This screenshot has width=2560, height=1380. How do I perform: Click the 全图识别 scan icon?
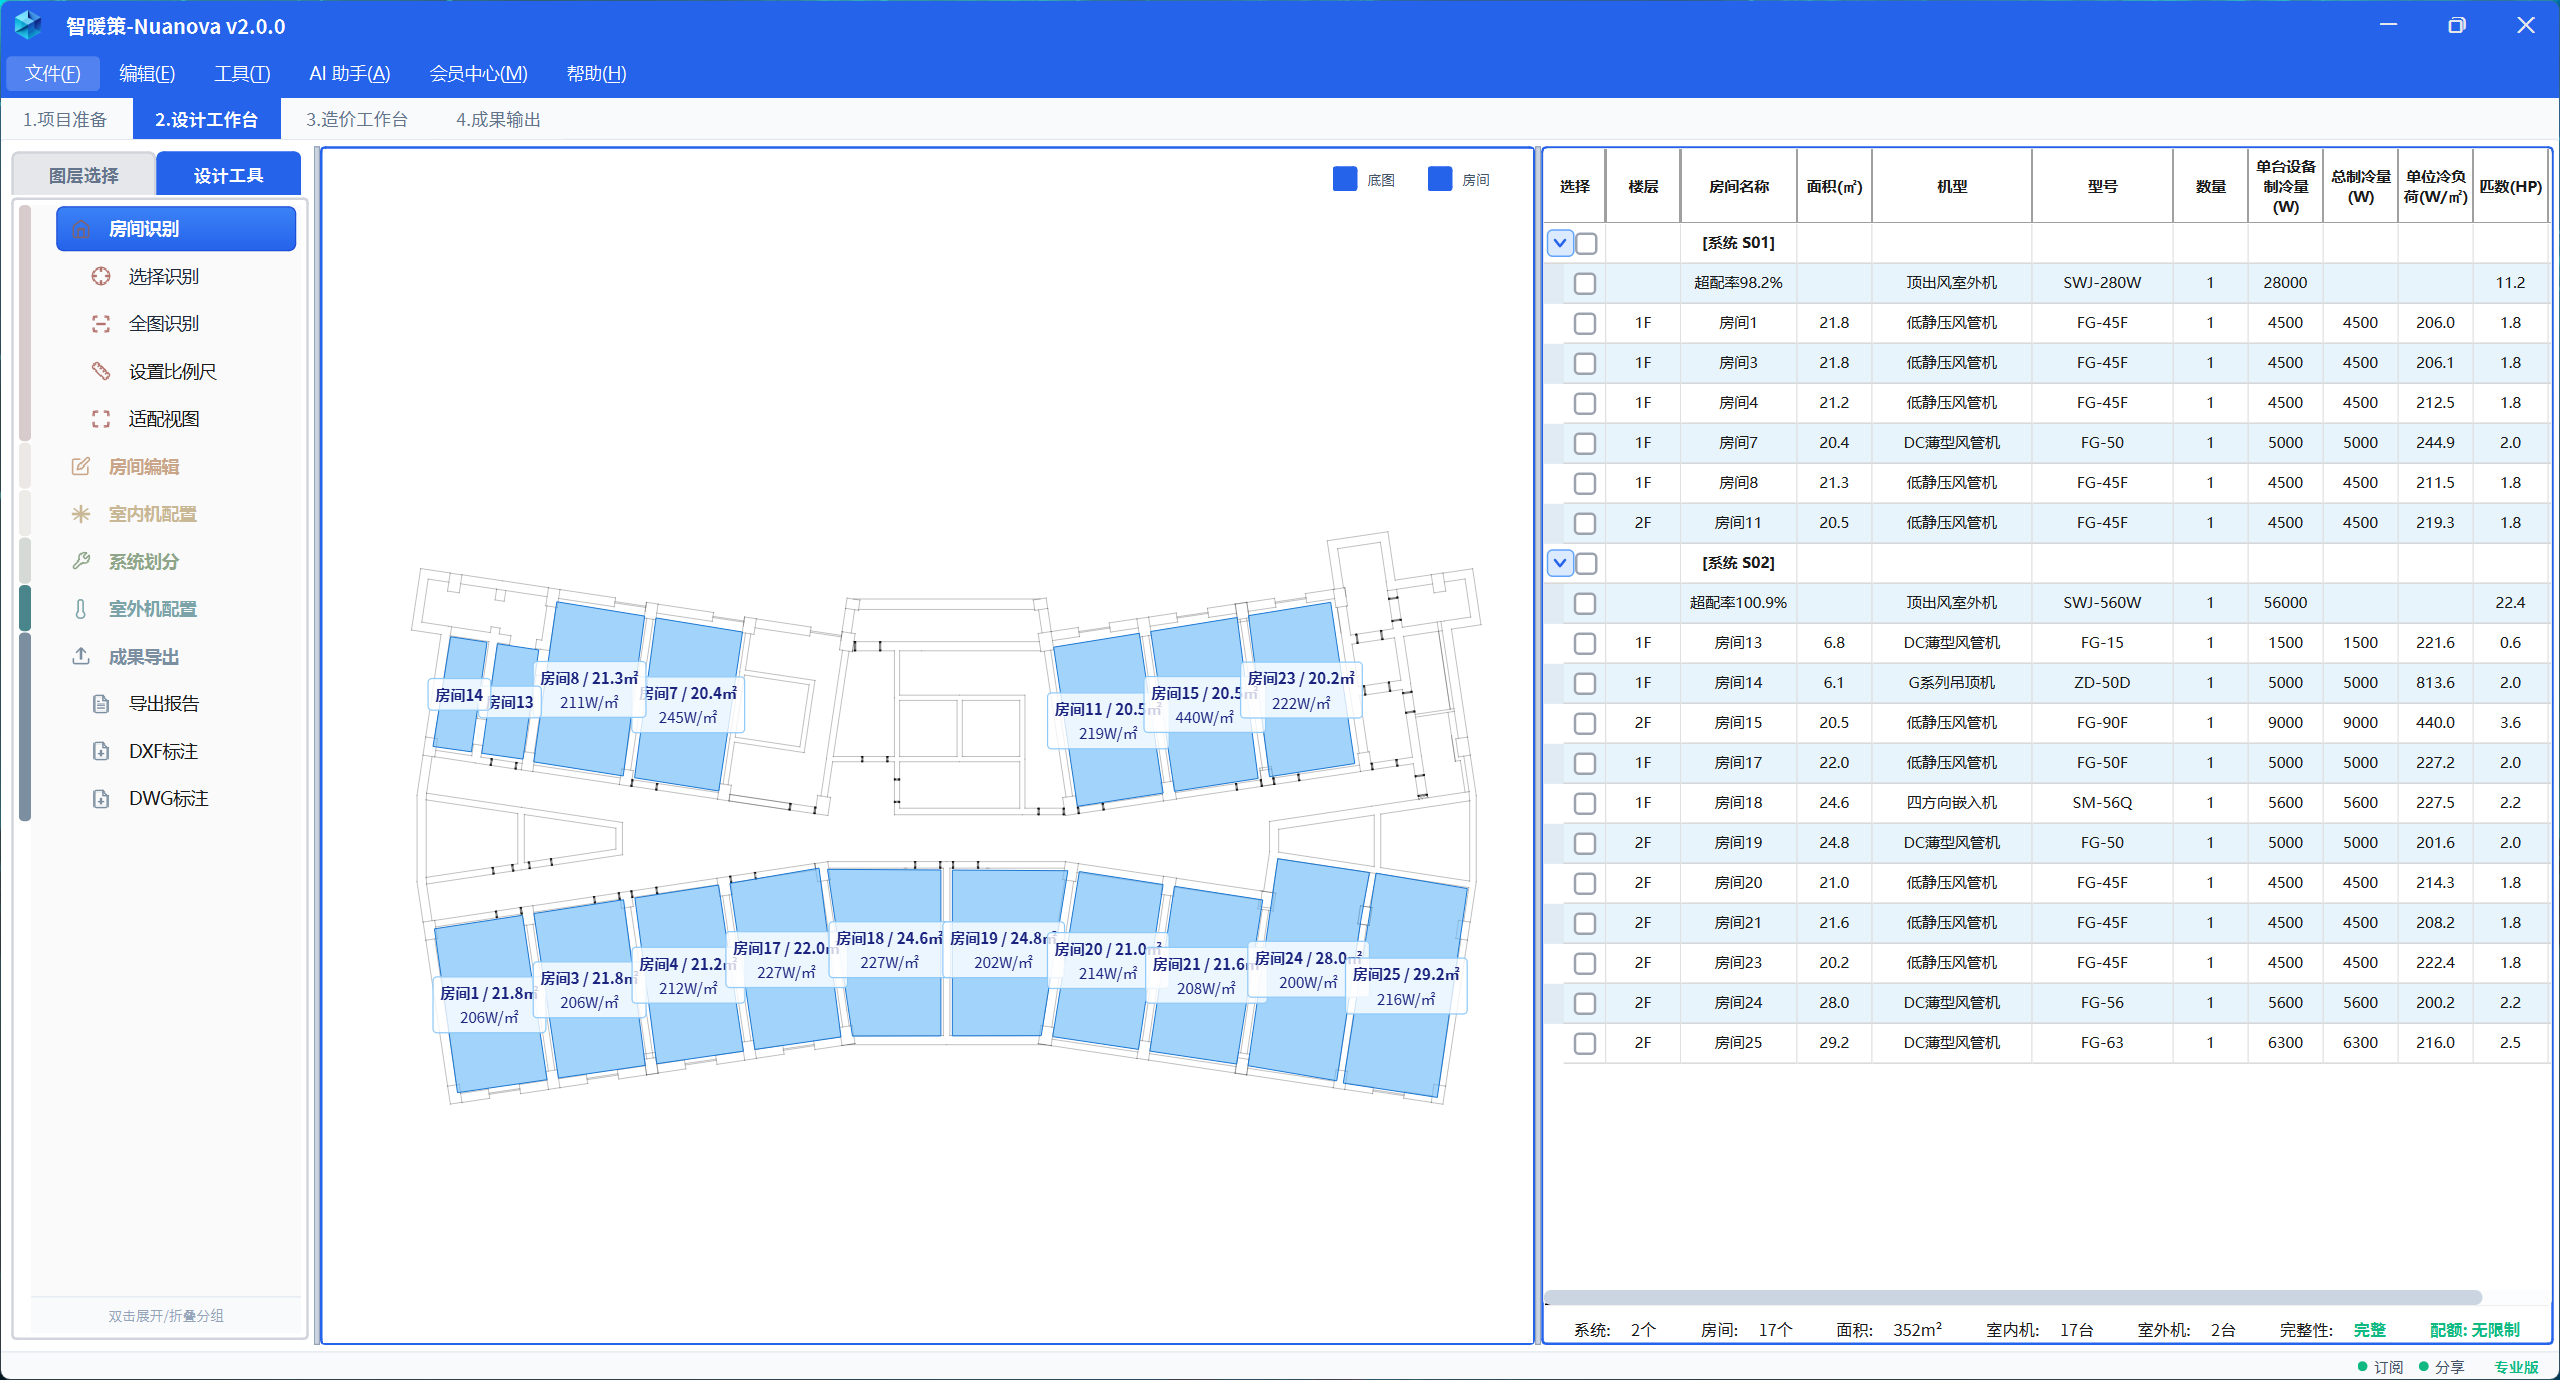pos(101,324)
